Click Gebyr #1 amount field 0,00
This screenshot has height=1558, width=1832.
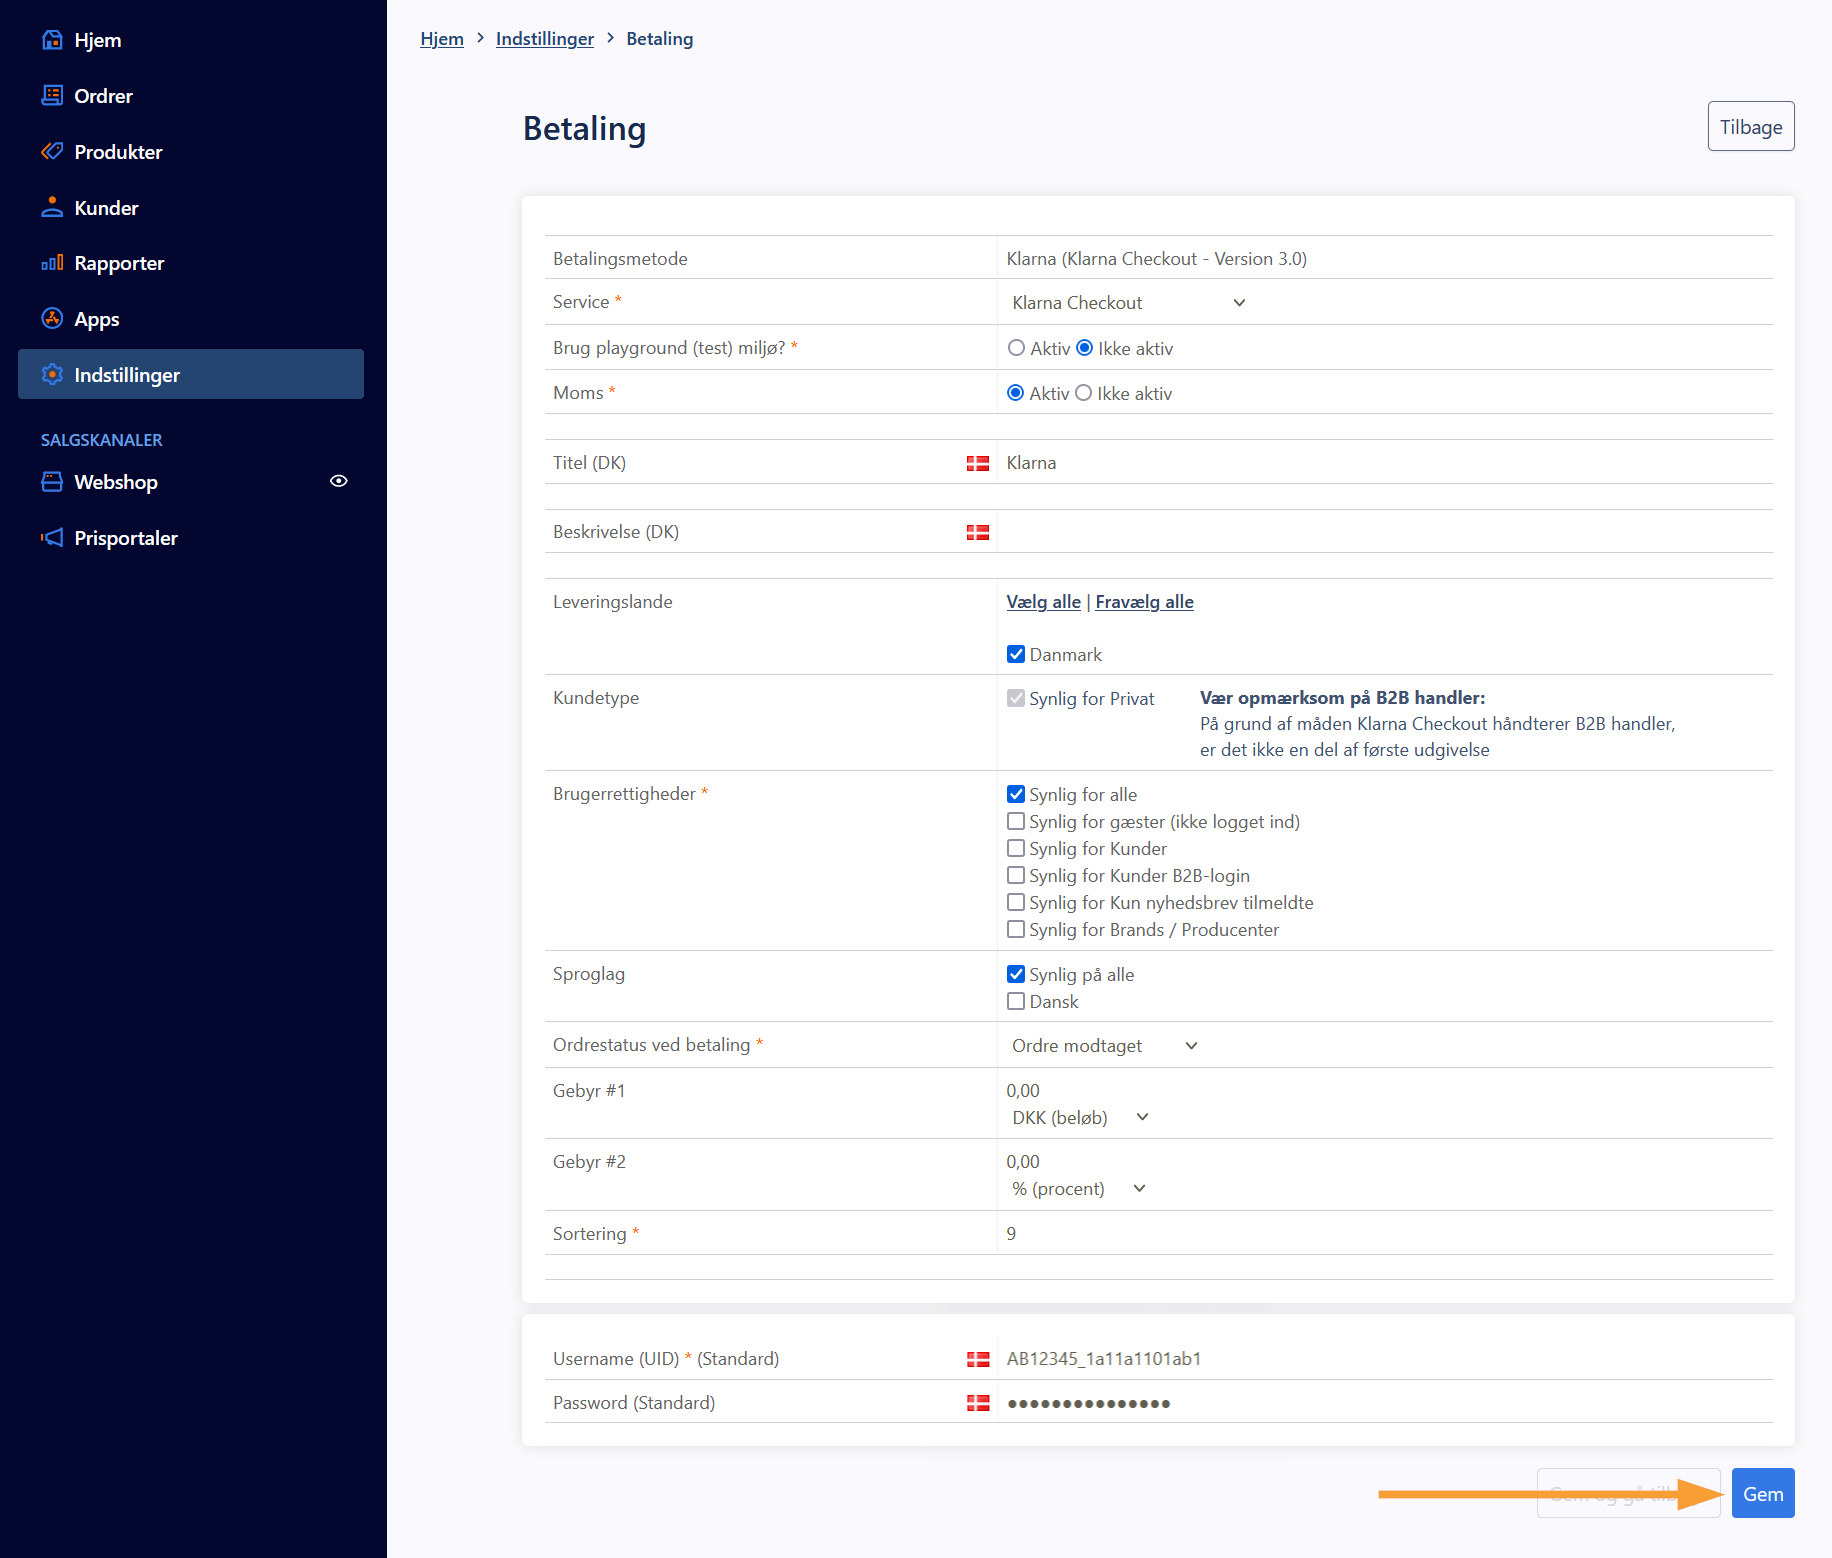click(x=1385, y=1090)
